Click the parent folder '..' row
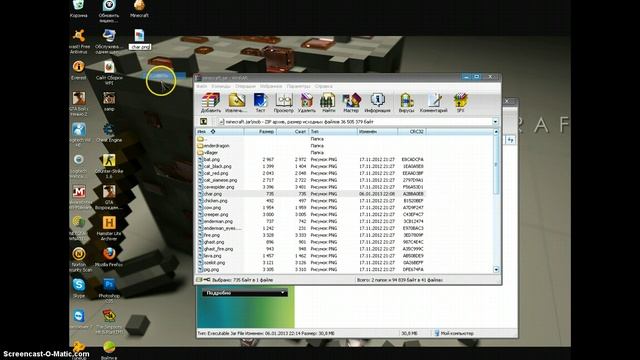The width and height of the screenshot is (640, 360). pos(310,139)
